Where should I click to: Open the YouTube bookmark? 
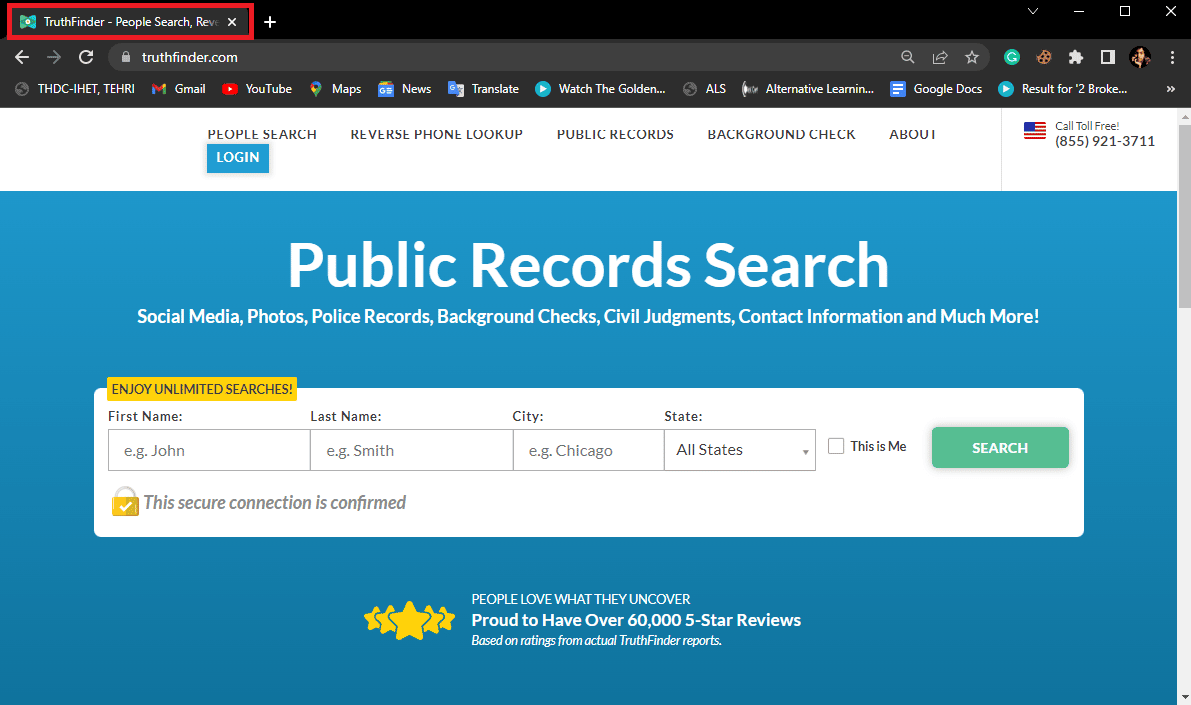tap(256, 88)
